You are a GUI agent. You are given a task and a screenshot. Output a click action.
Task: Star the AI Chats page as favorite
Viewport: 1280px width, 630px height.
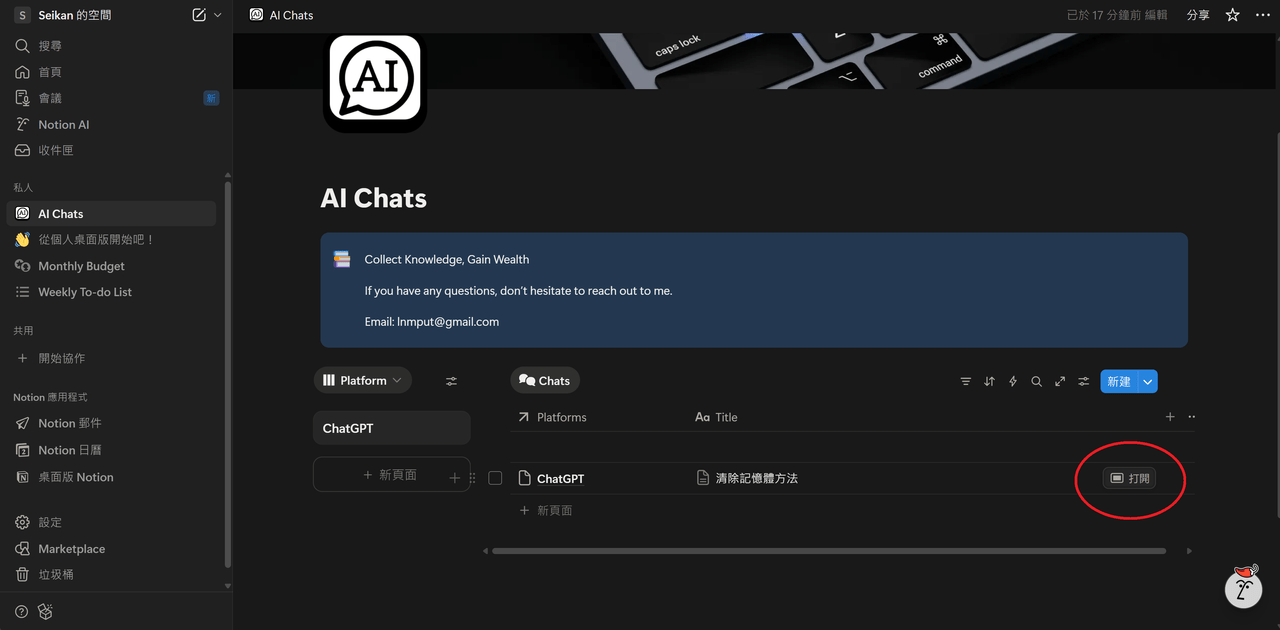point(1232,15)
